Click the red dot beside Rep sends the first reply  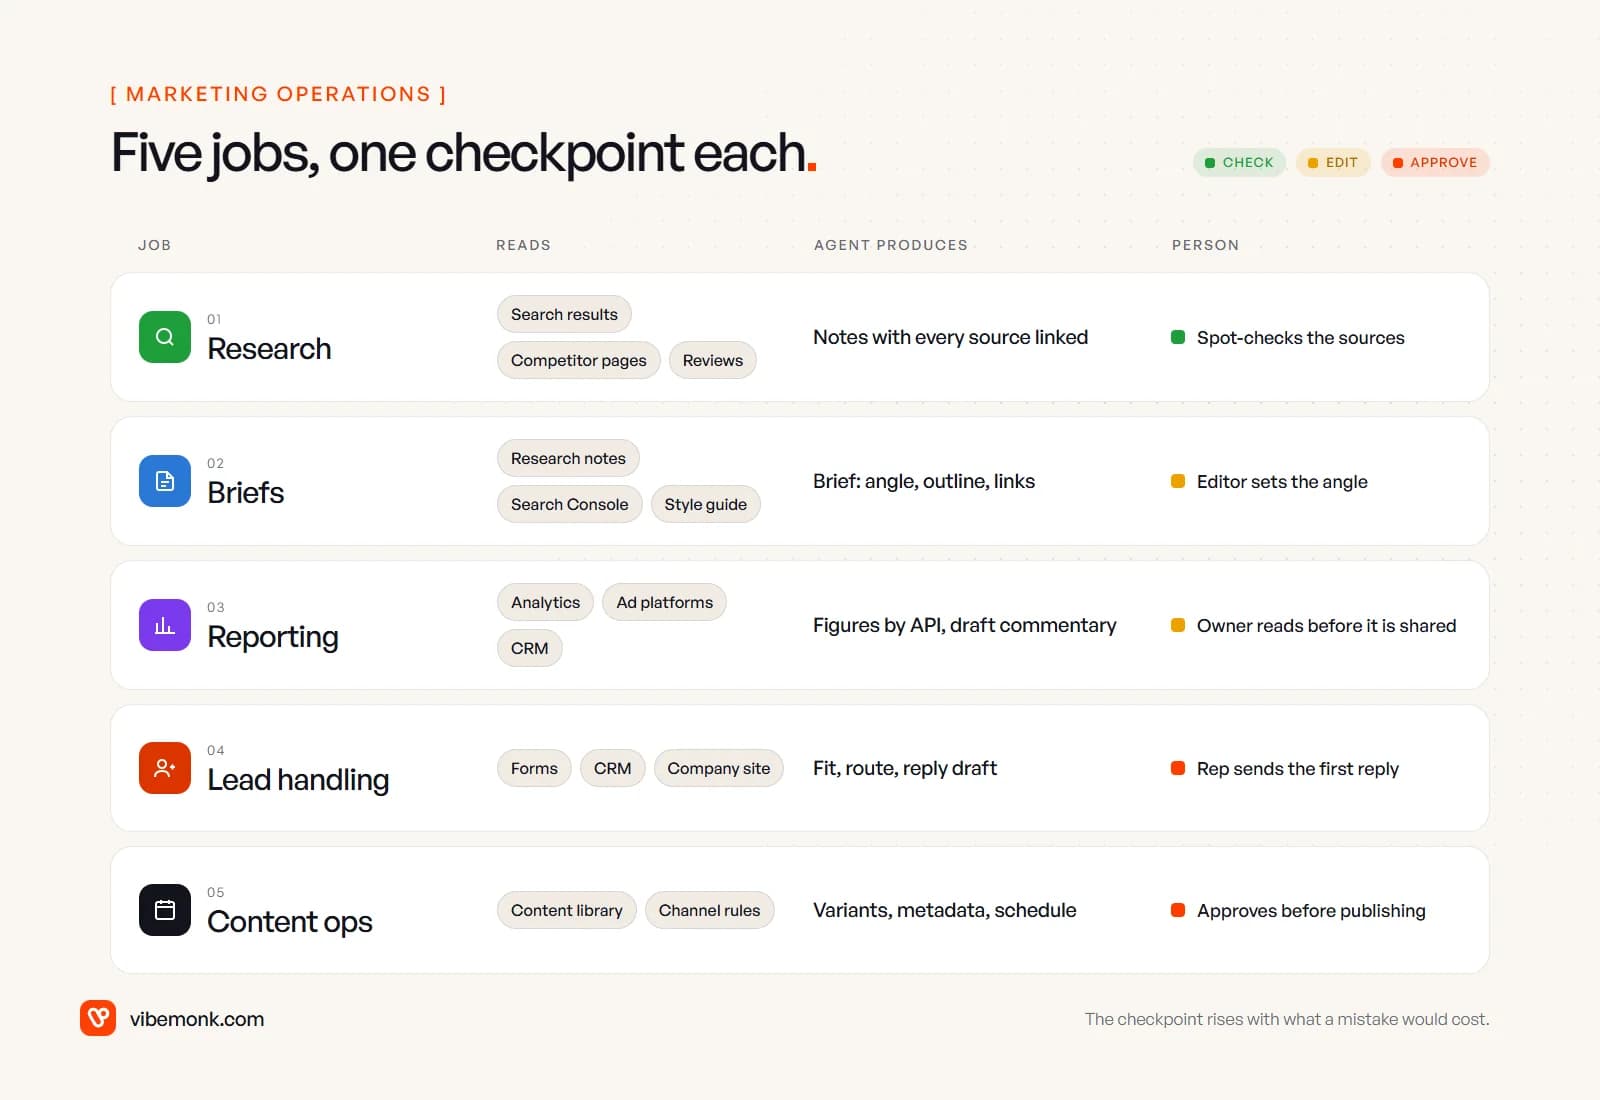(x=1178, y=768)
